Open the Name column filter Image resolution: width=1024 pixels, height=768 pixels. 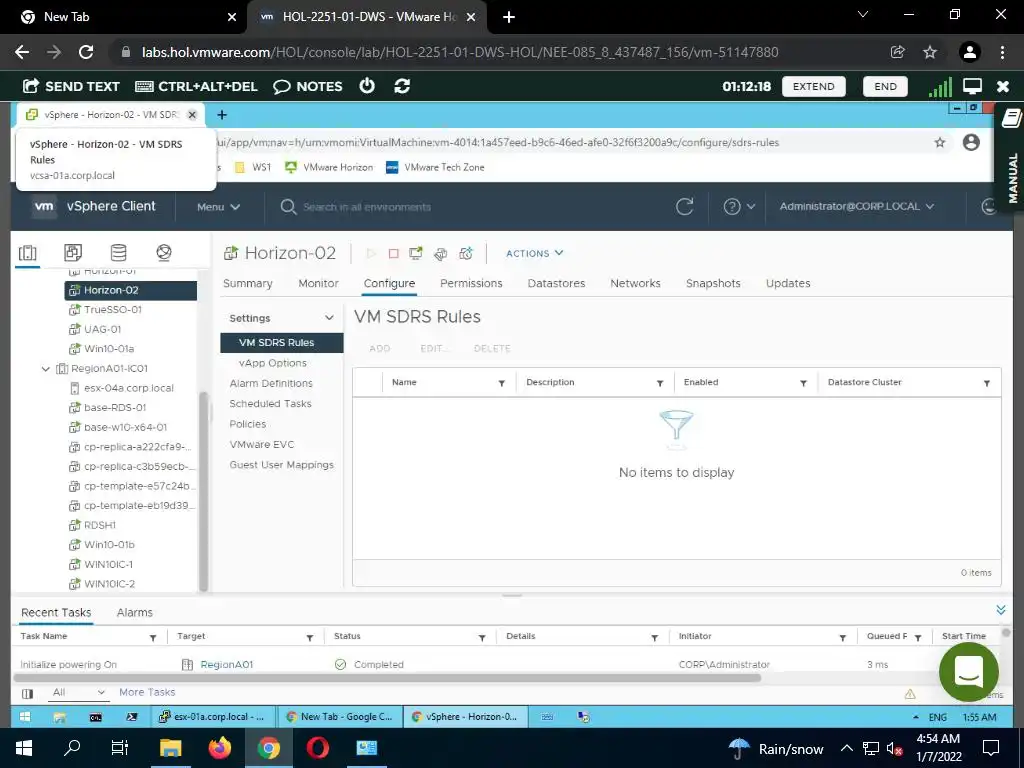(x=502, y=383)
